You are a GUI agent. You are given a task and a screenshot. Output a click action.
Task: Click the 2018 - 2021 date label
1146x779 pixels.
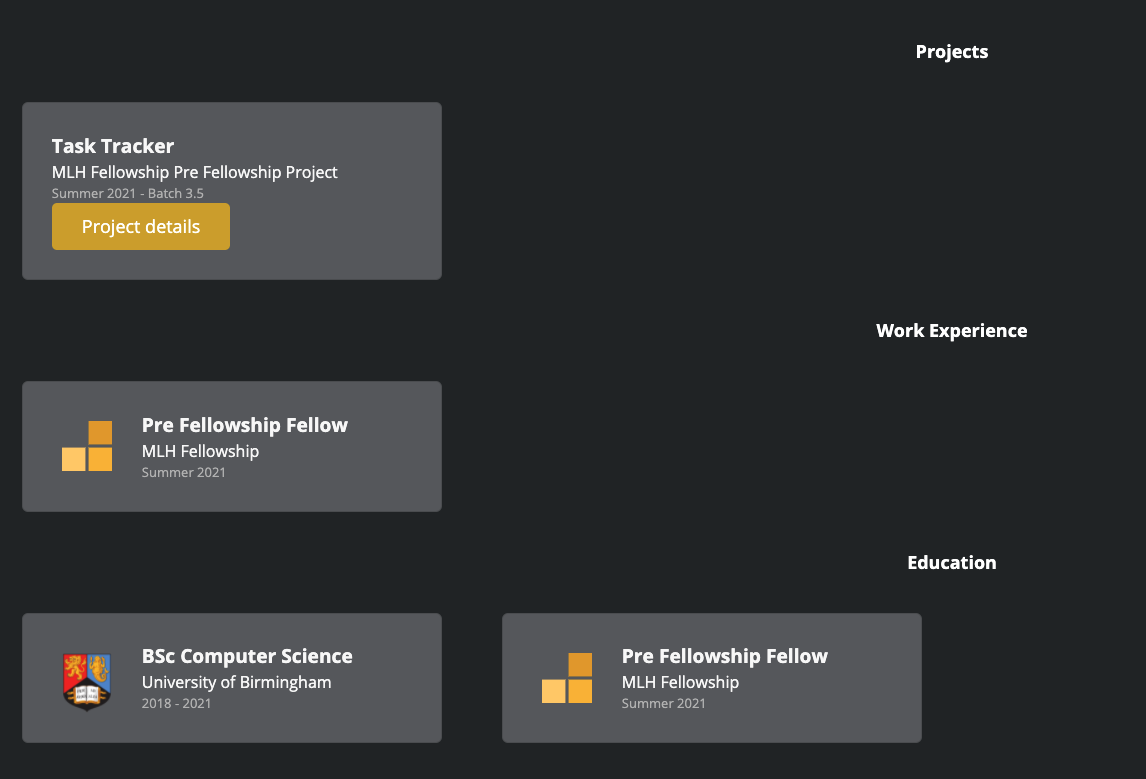click(176, 704)
